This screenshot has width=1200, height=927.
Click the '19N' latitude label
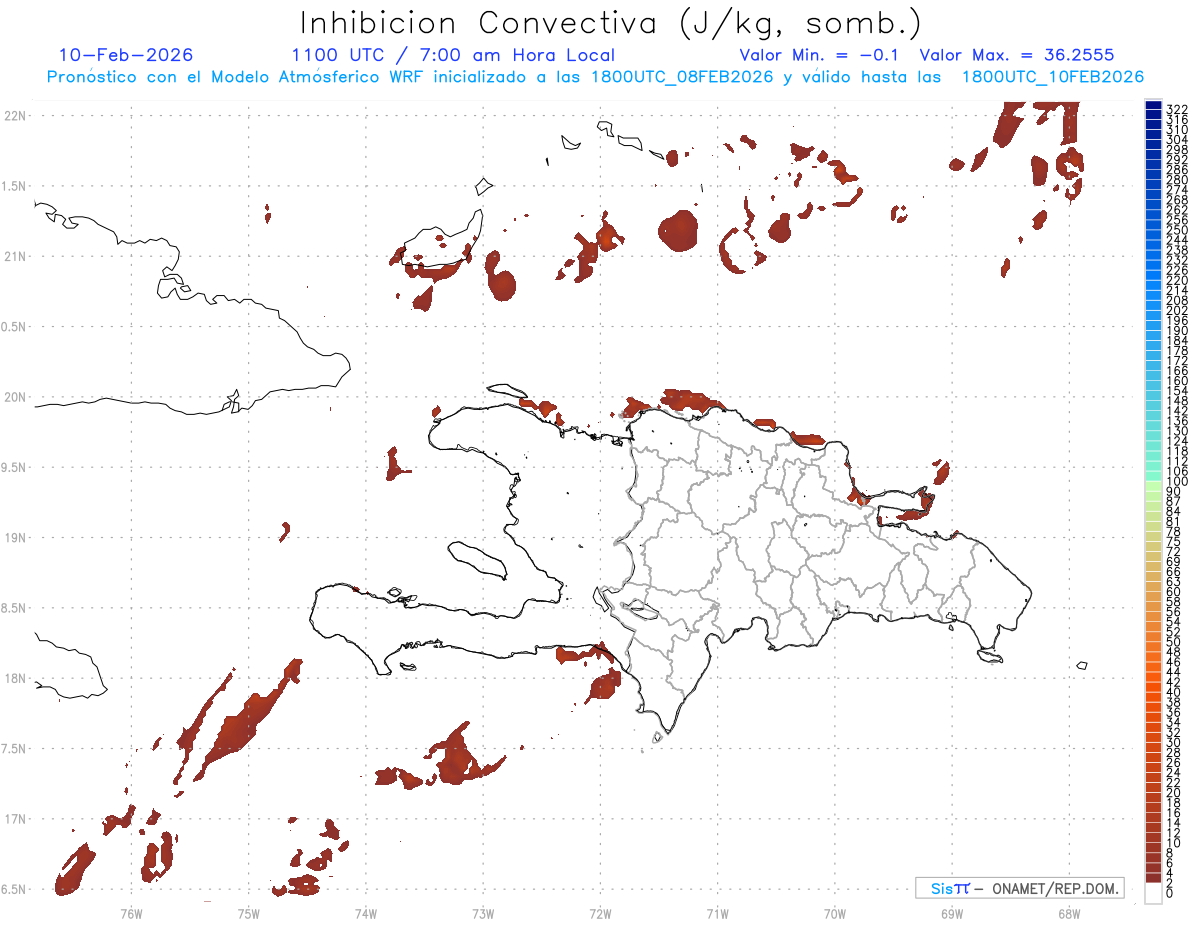pos(15,538)
